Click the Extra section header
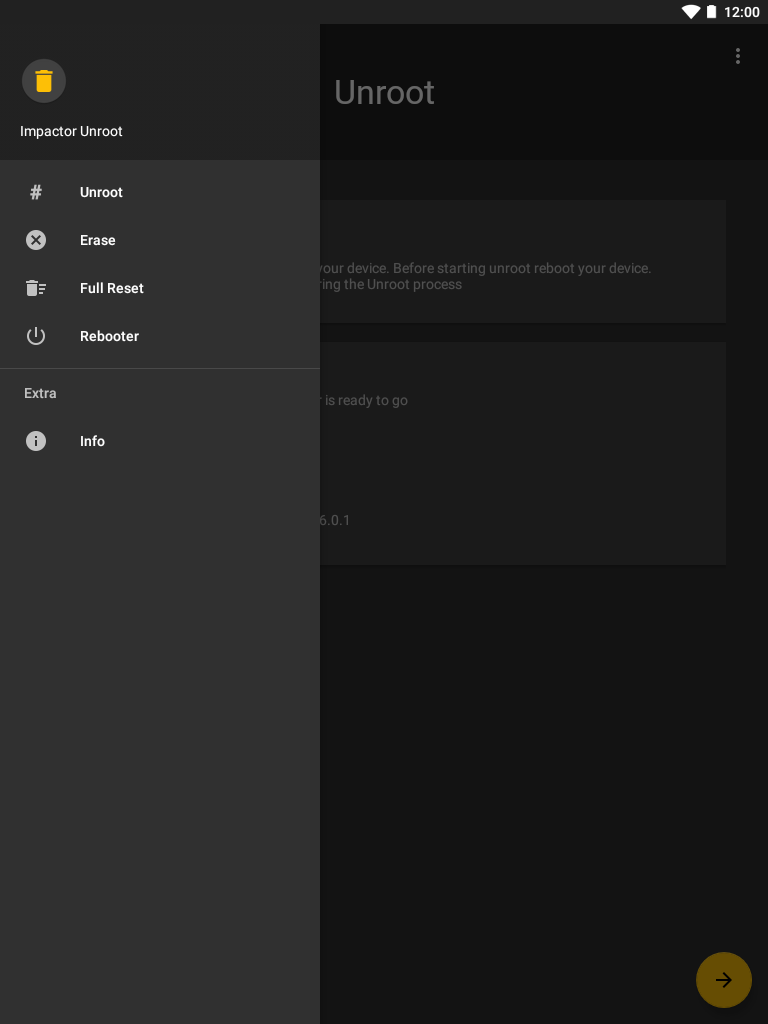Screen dimensions: 768x1024 pos(40,393)
